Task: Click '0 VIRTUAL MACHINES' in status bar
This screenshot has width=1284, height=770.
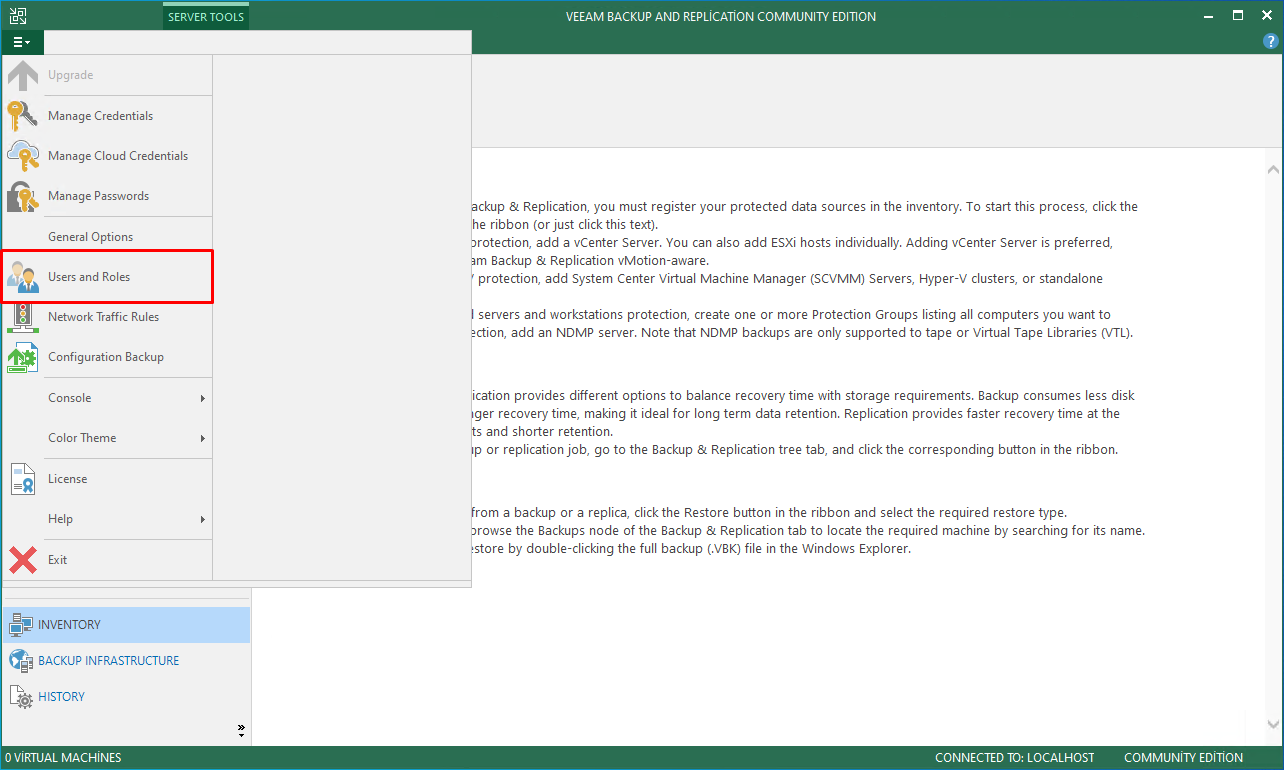Action: click(63, 758)
